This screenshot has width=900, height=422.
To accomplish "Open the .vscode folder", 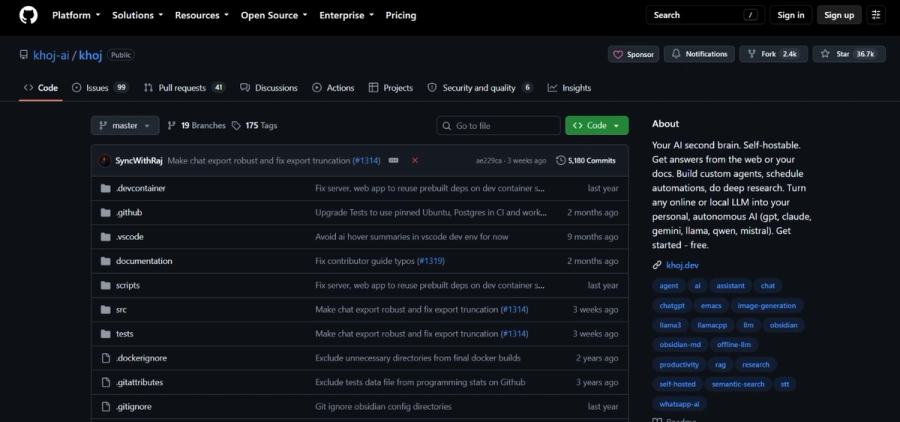I will tap(130, 237).
